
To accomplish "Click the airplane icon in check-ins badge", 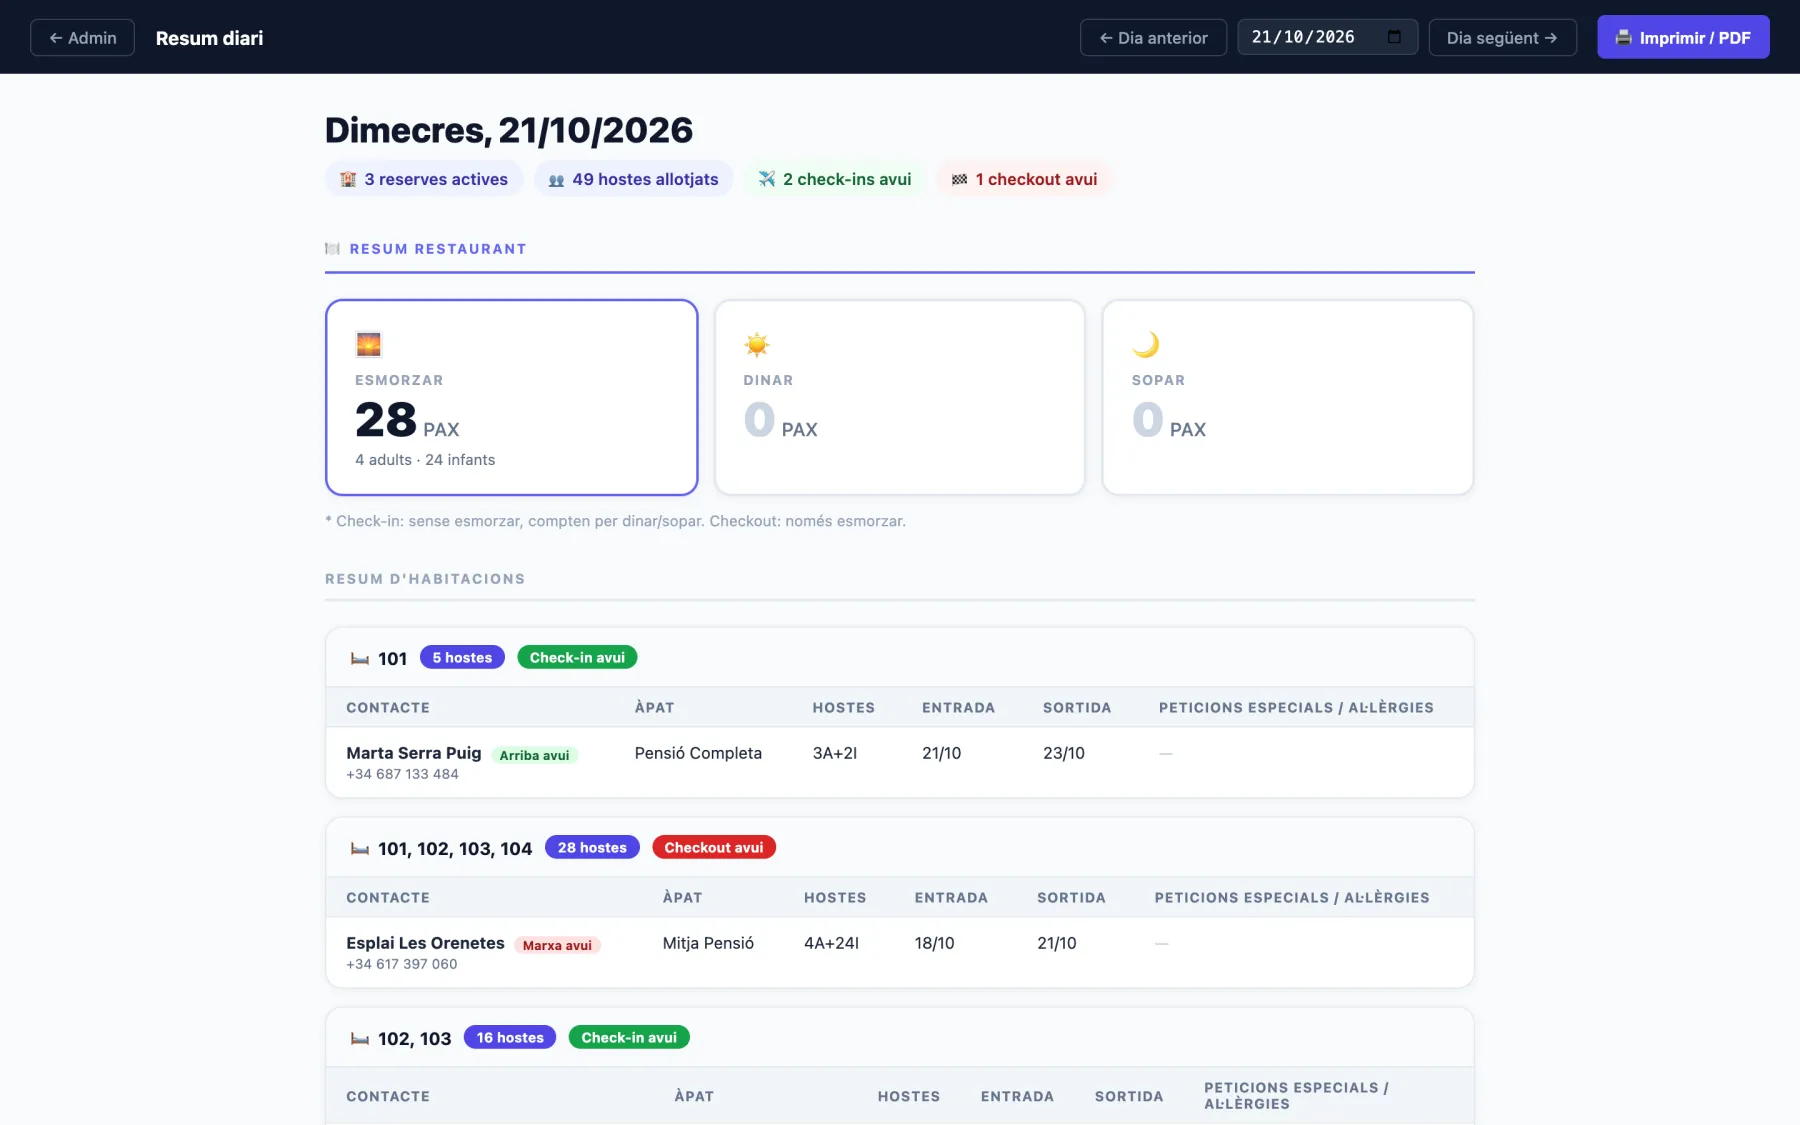I will click(767, 179).
